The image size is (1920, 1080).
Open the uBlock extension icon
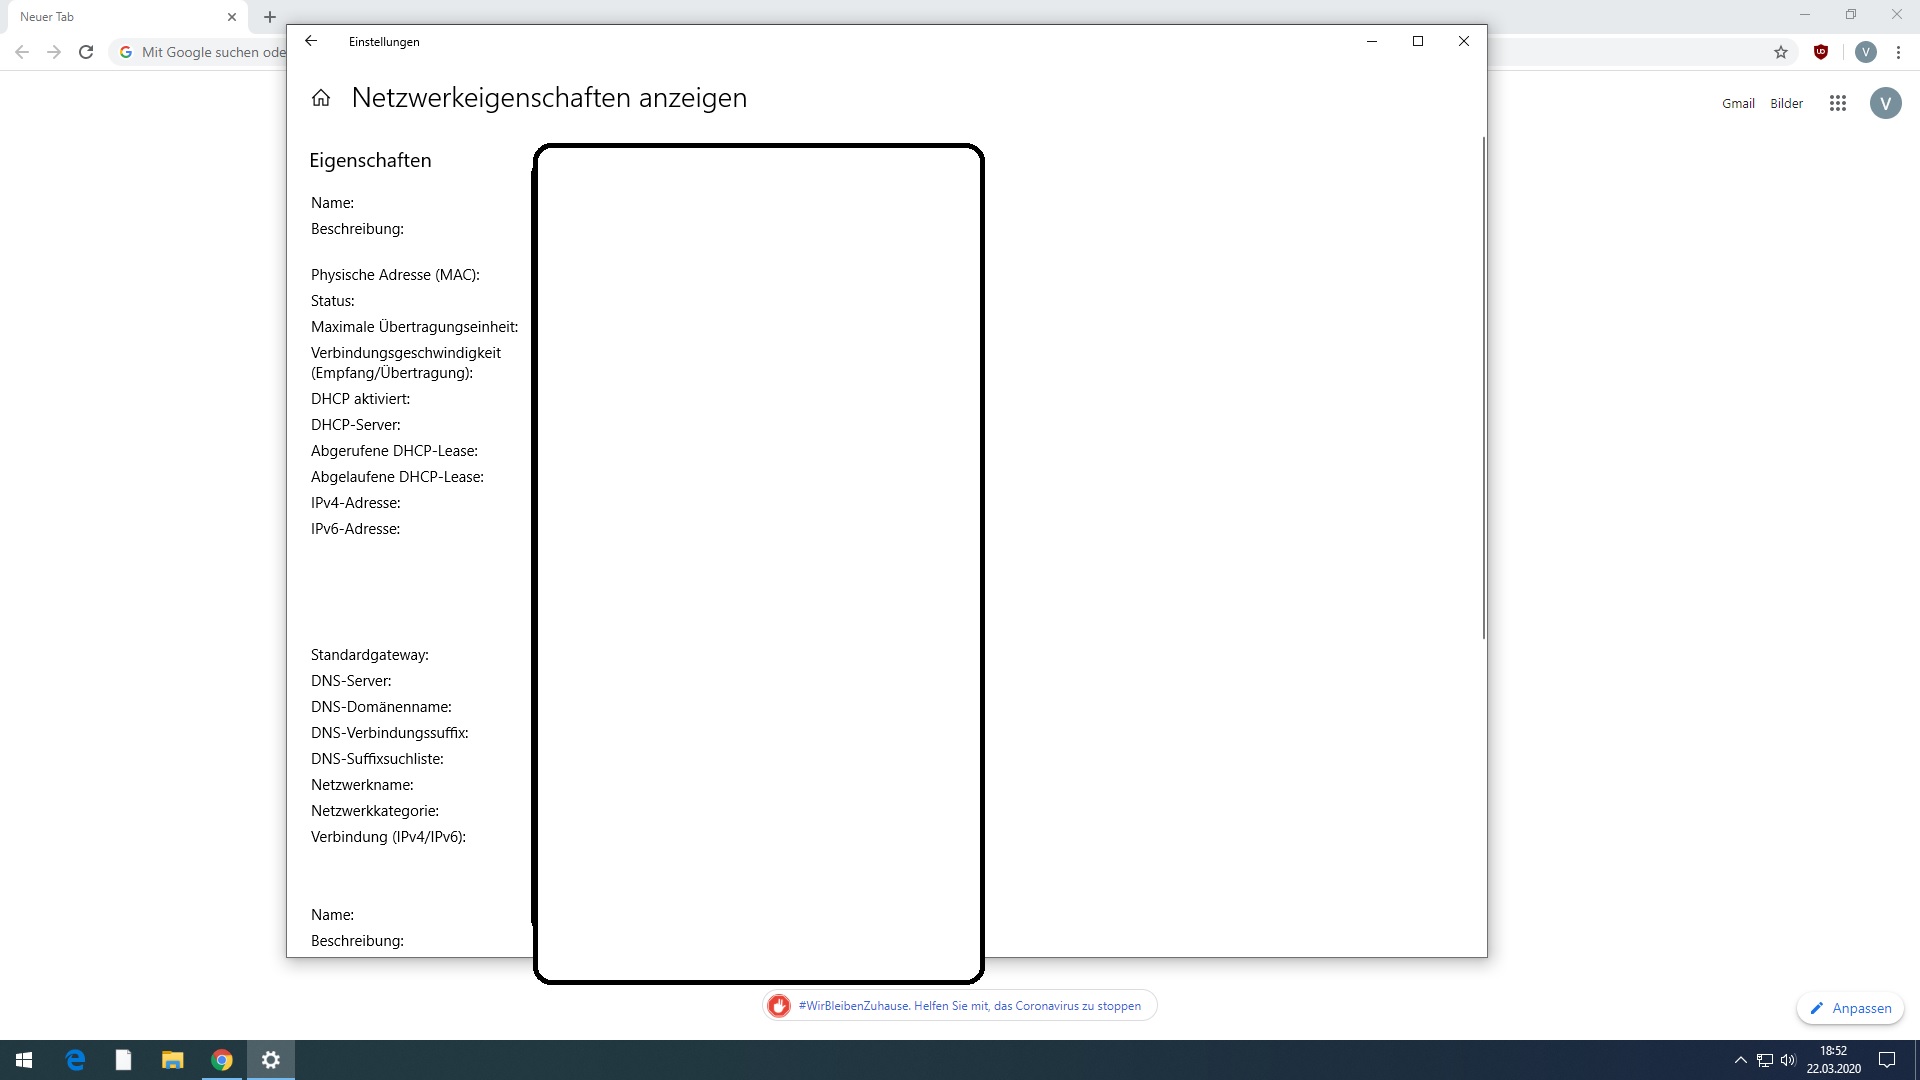click(1821, 52)
